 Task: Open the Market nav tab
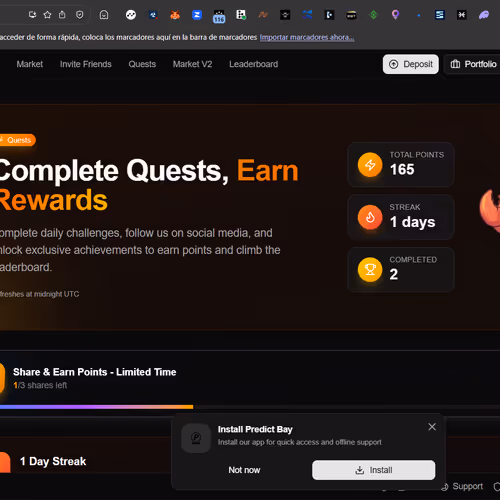(x=30, y=64)
